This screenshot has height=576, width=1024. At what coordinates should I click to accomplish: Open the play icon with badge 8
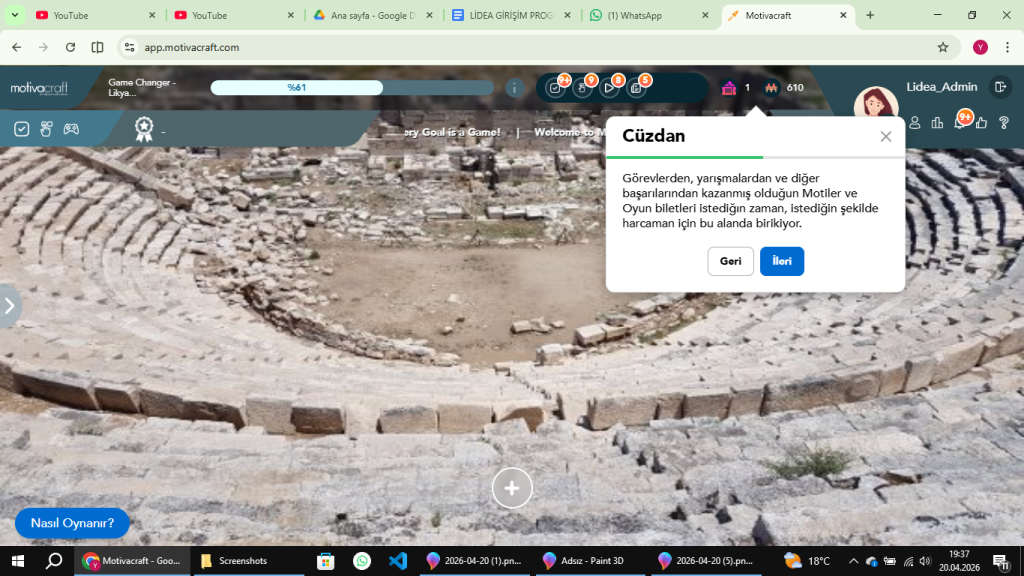tap(609, 88)
